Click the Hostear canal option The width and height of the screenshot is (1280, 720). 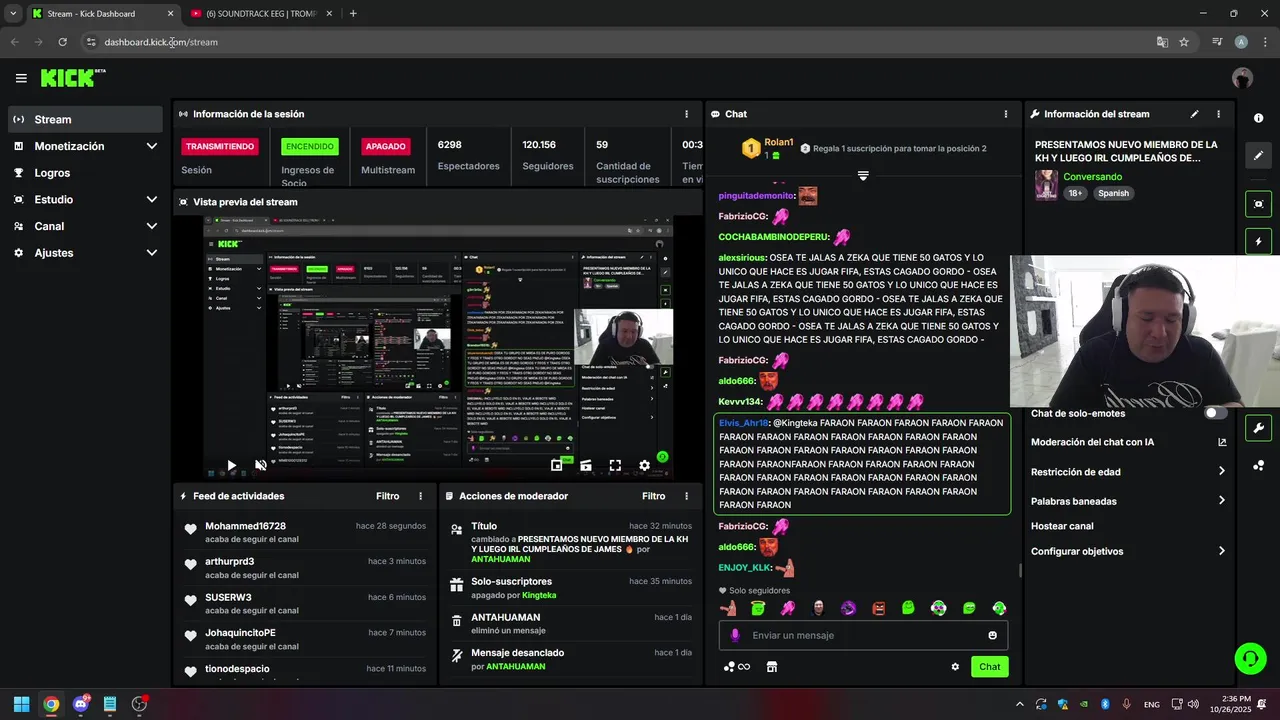(1062, 526)
